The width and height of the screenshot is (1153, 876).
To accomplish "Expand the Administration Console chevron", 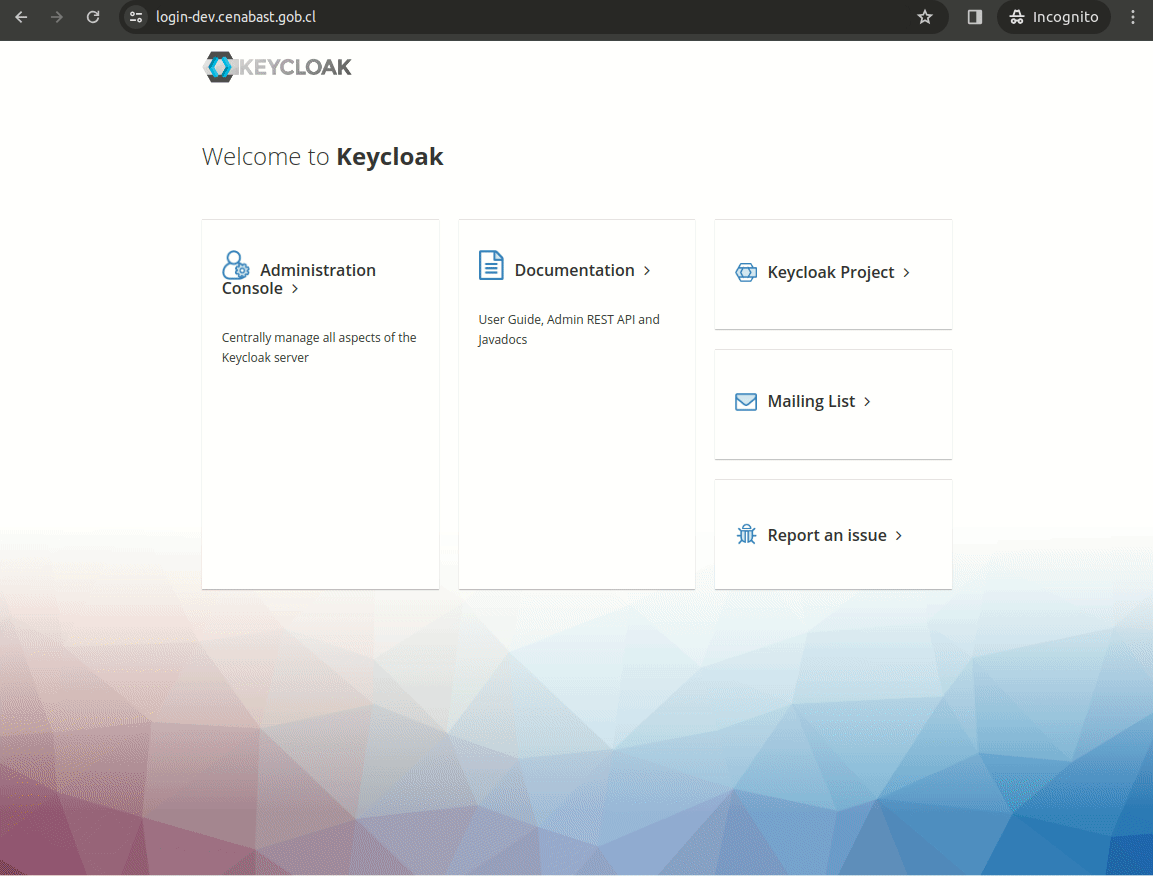I will tap(294, 288).
